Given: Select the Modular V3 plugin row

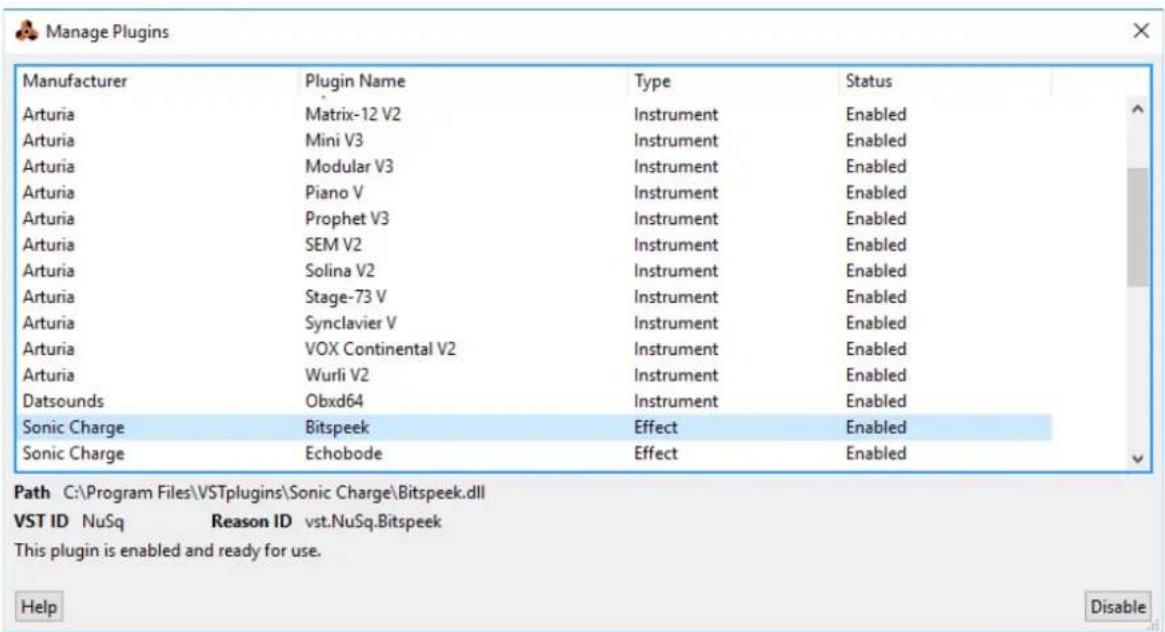Looking at the screenshot, I should coord(533,166).
